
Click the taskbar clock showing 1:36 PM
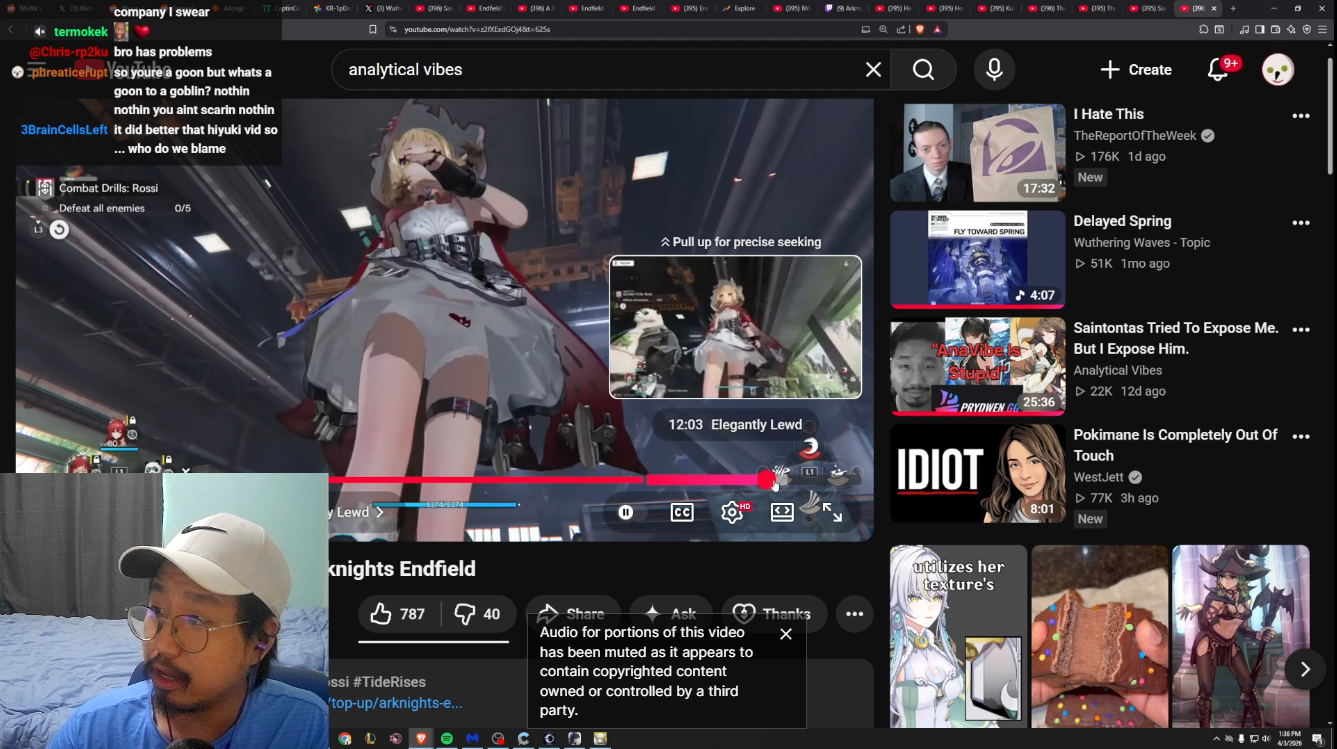(x=1288, y=739)
